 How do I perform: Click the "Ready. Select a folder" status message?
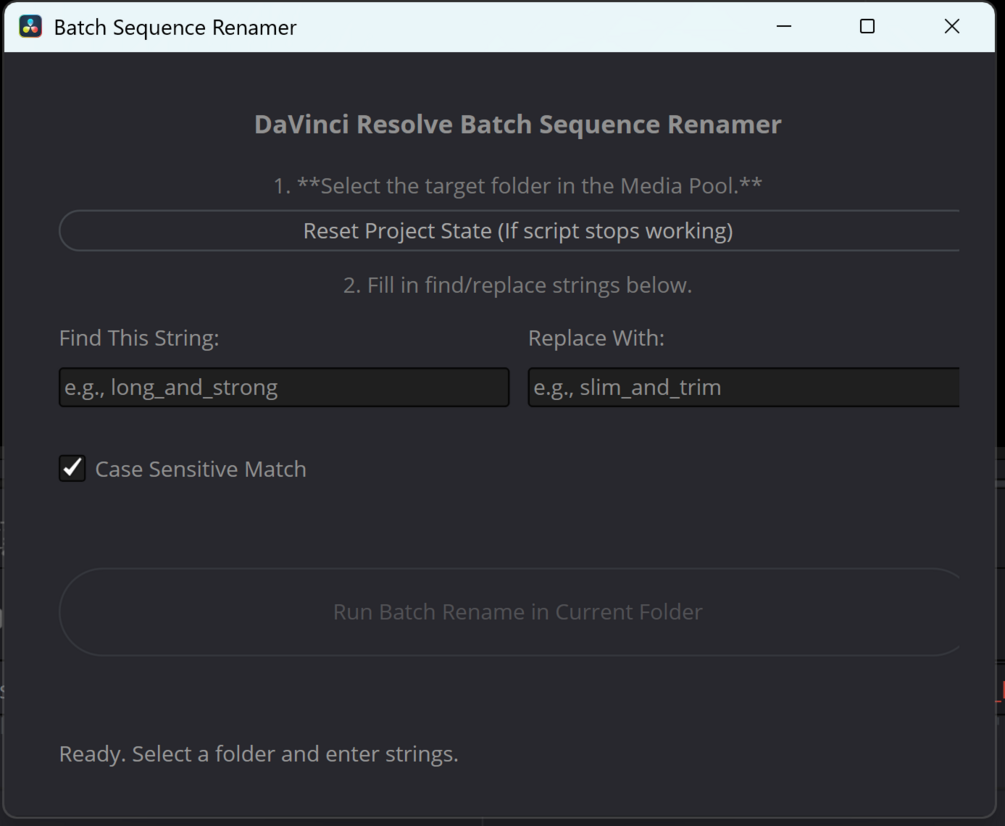pyautogui.click(x=258, y=753)
